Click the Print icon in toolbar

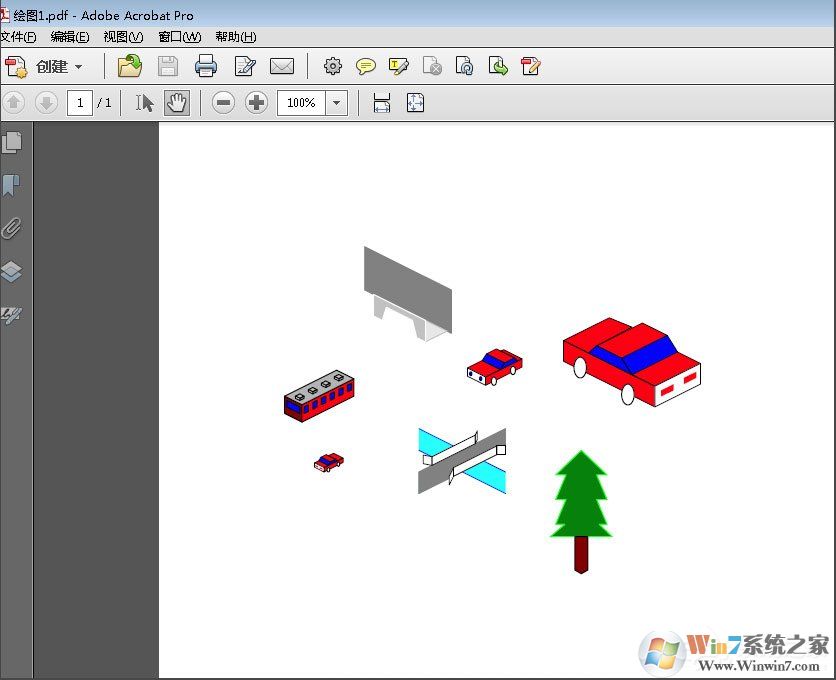pyautogui.click(x=206, y=67)
